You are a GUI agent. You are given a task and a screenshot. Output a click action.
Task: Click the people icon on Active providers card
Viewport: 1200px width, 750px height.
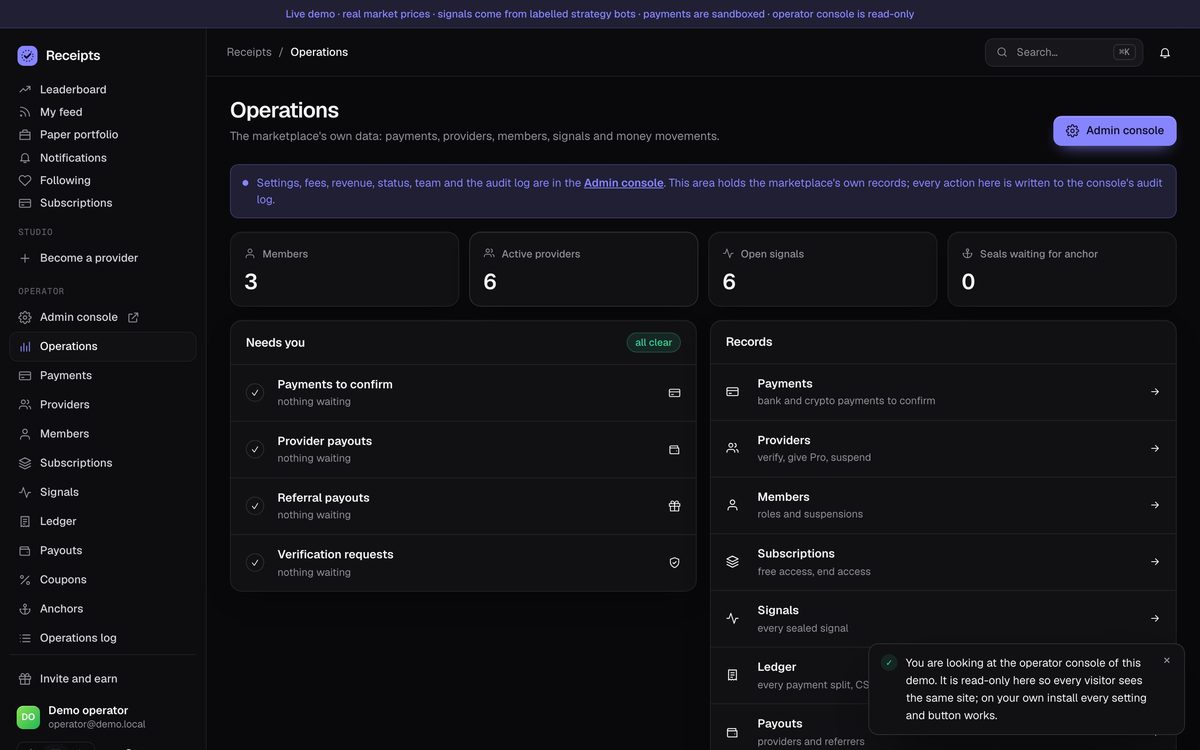tap(489, 254)
